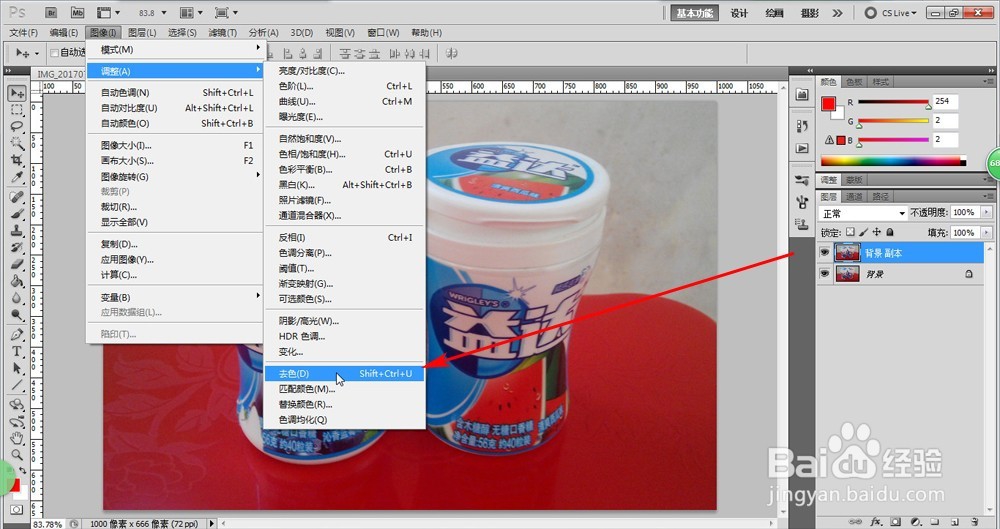
Task: Select the Rectangular Marquee tool
Action: (x=17, y=110)
